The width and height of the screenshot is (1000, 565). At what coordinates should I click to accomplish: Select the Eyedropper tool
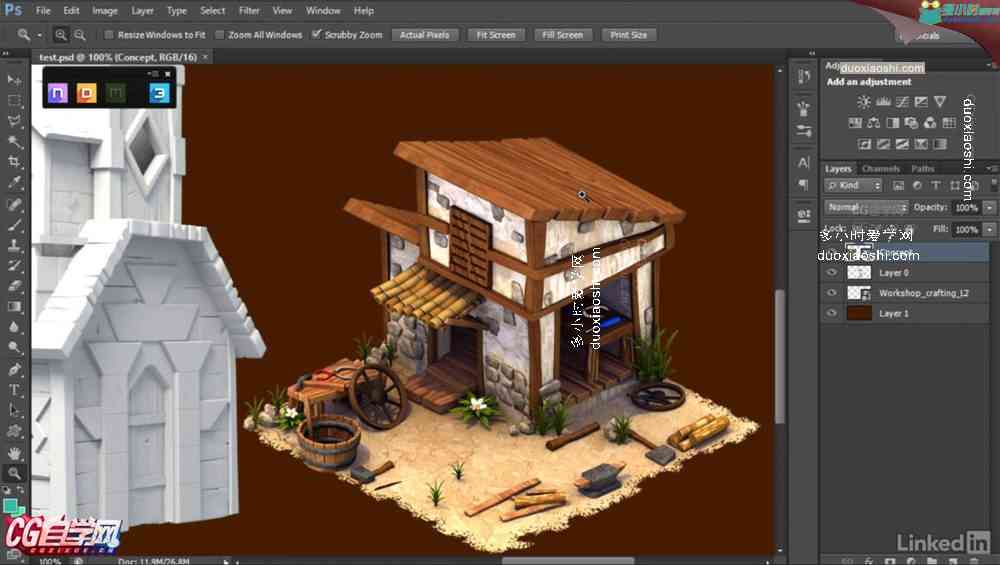[14, 183]
